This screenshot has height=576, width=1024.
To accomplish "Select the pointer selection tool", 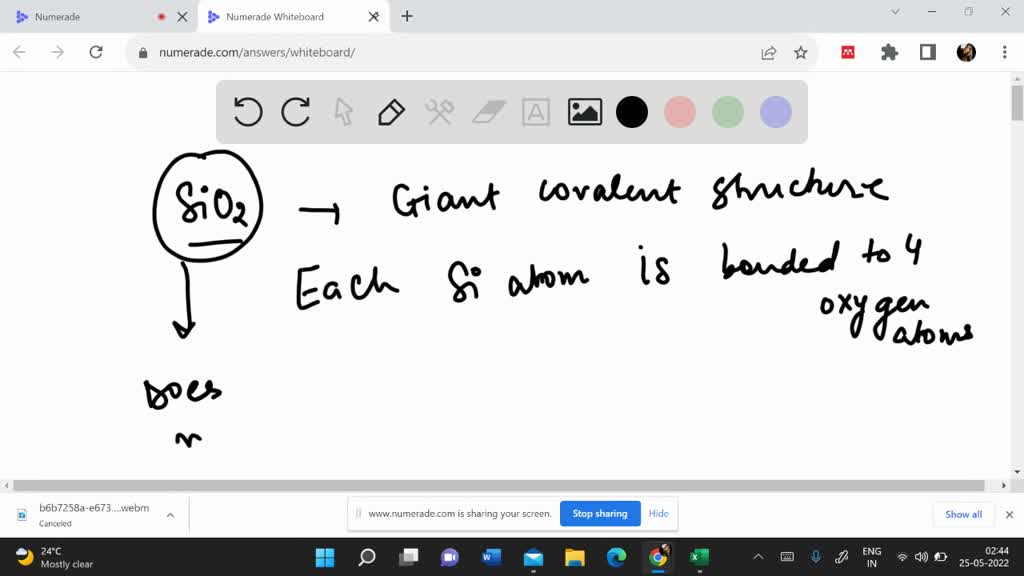I will click(x=344, y=112).
